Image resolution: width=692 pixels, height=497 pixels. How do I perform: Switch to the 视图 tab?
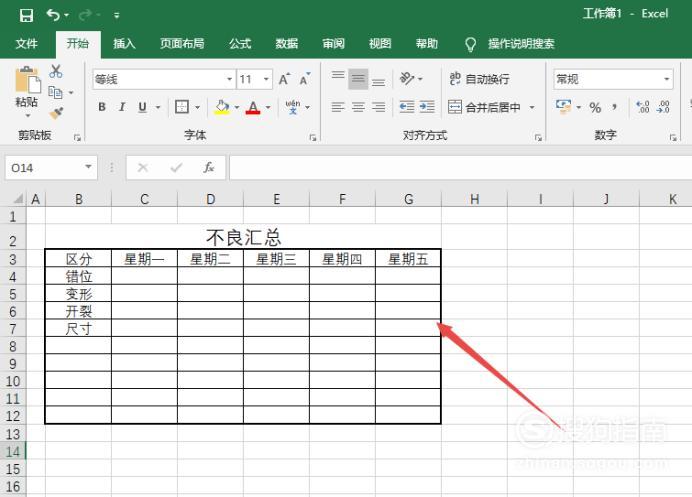click(x=380, y=43)
